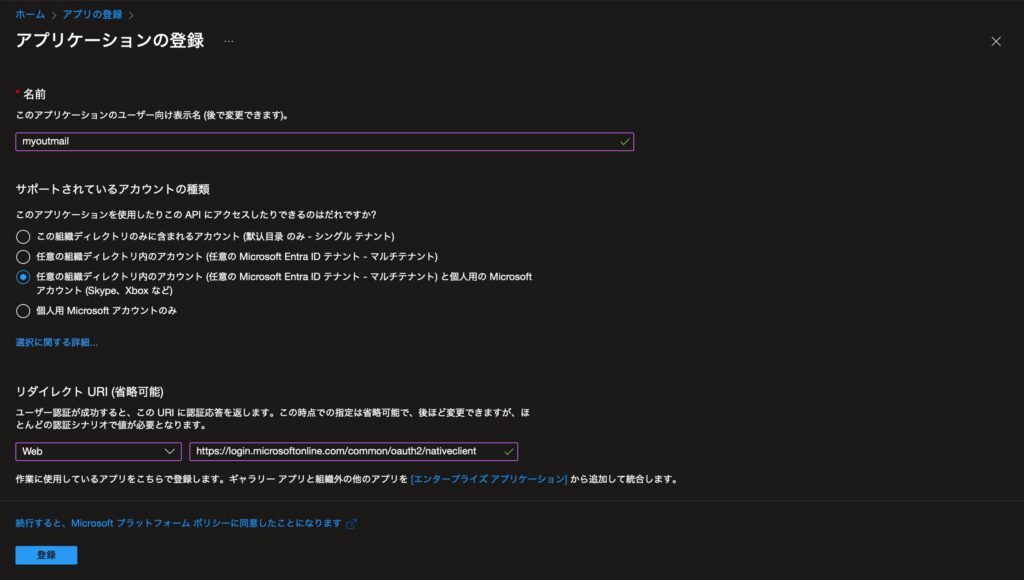Click the アプリケーションの登録 page title
Viewport: 1024px width, 580px height.
coord(110,41)
